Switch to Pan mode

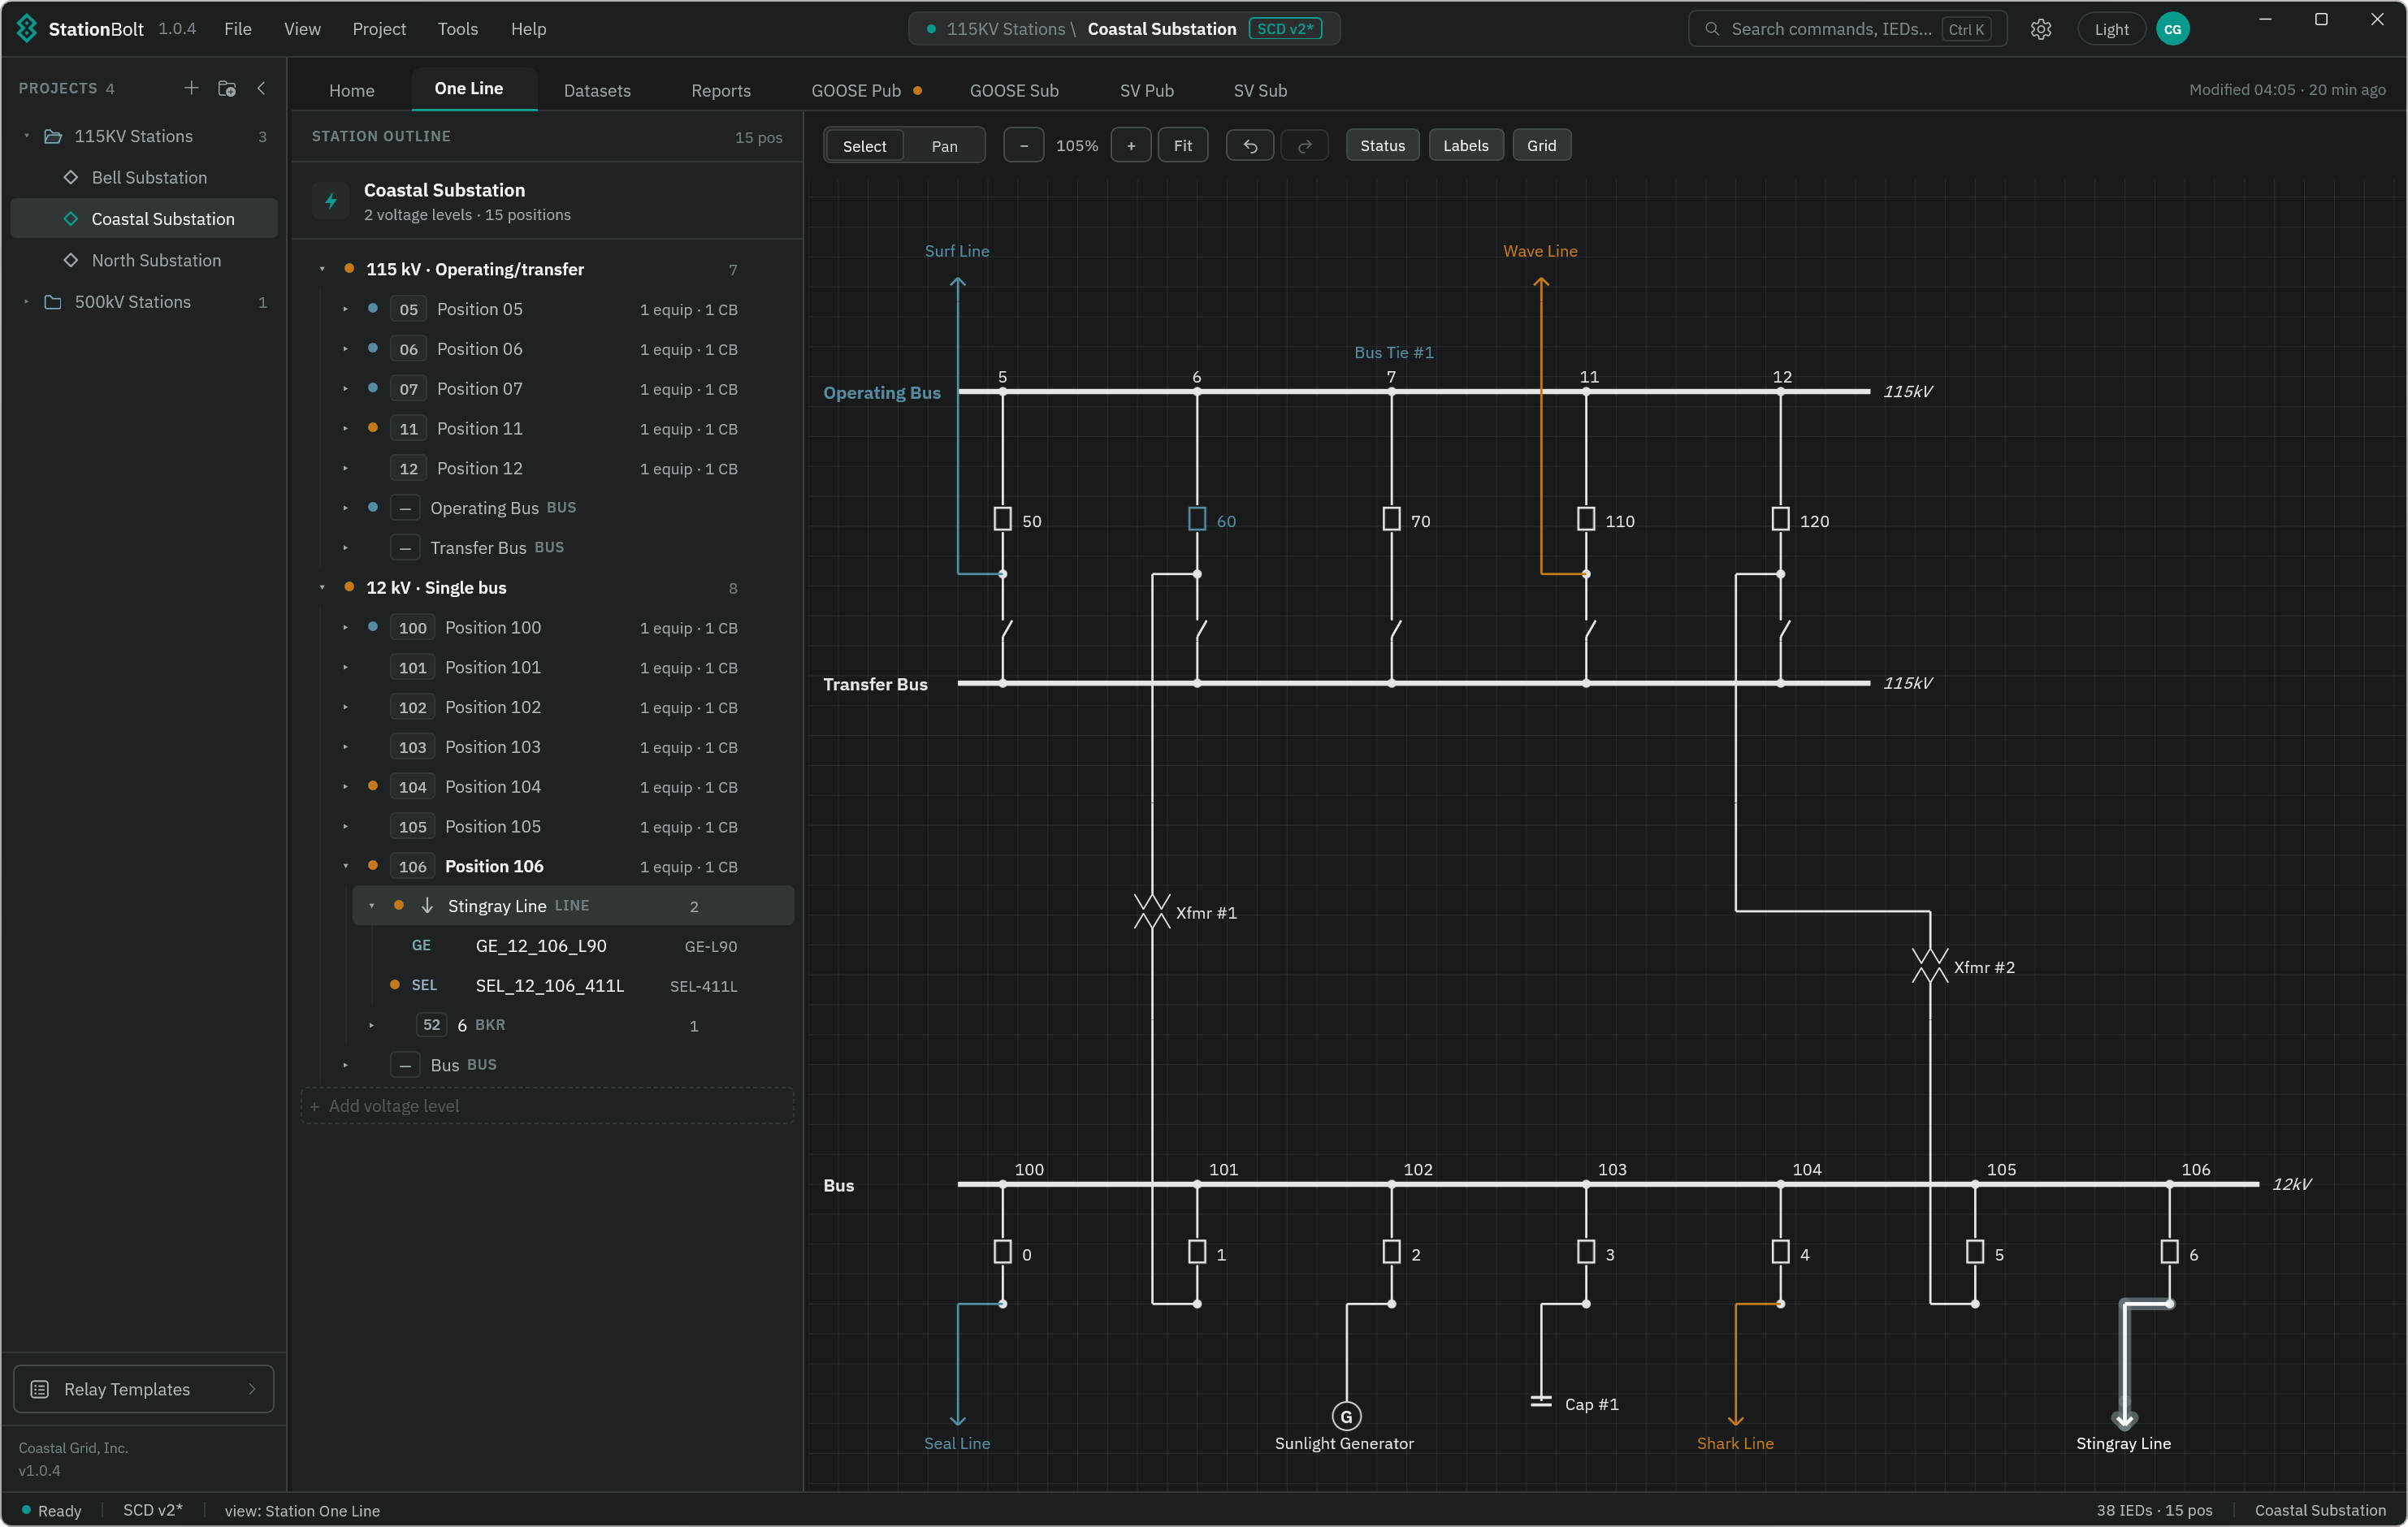click(x=944, y=146)
